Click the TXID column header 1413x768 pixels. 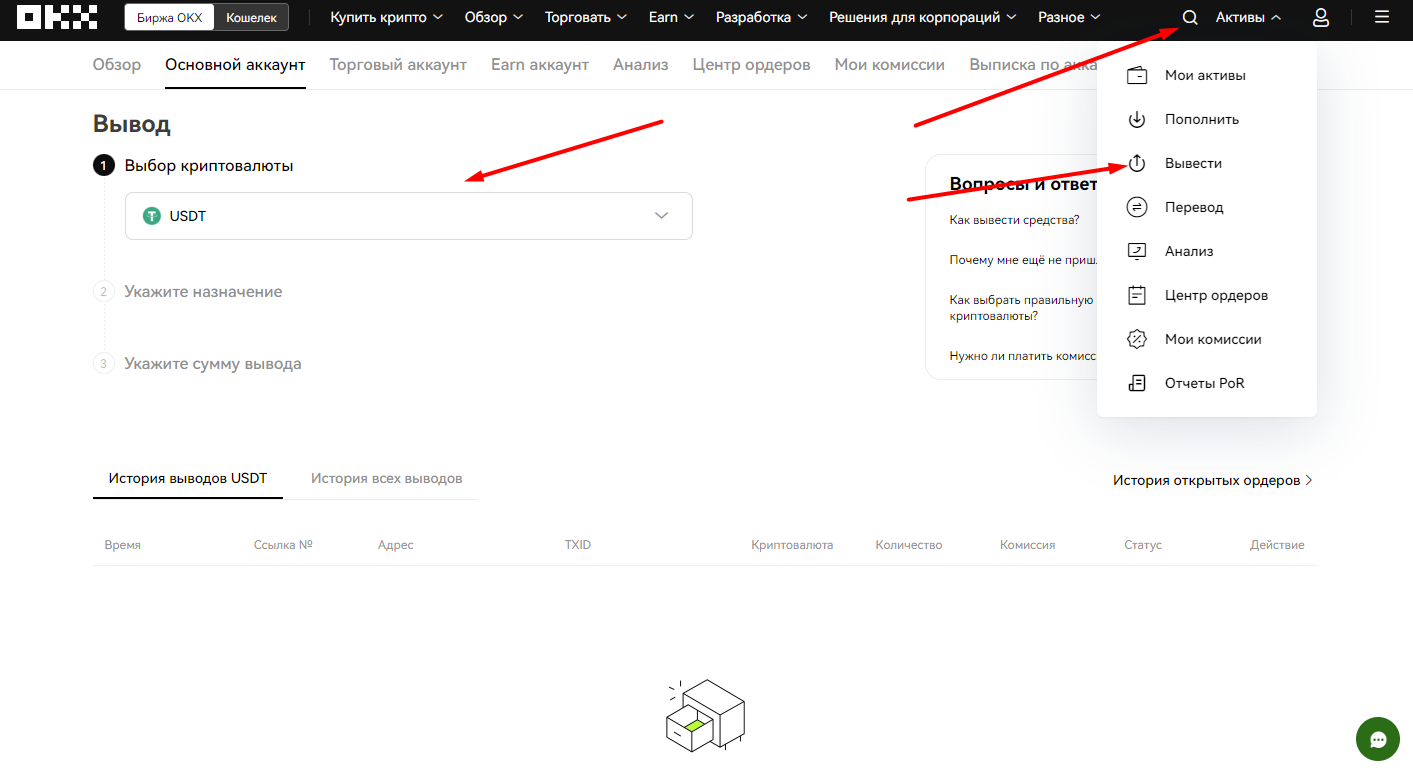coord(578,545)
